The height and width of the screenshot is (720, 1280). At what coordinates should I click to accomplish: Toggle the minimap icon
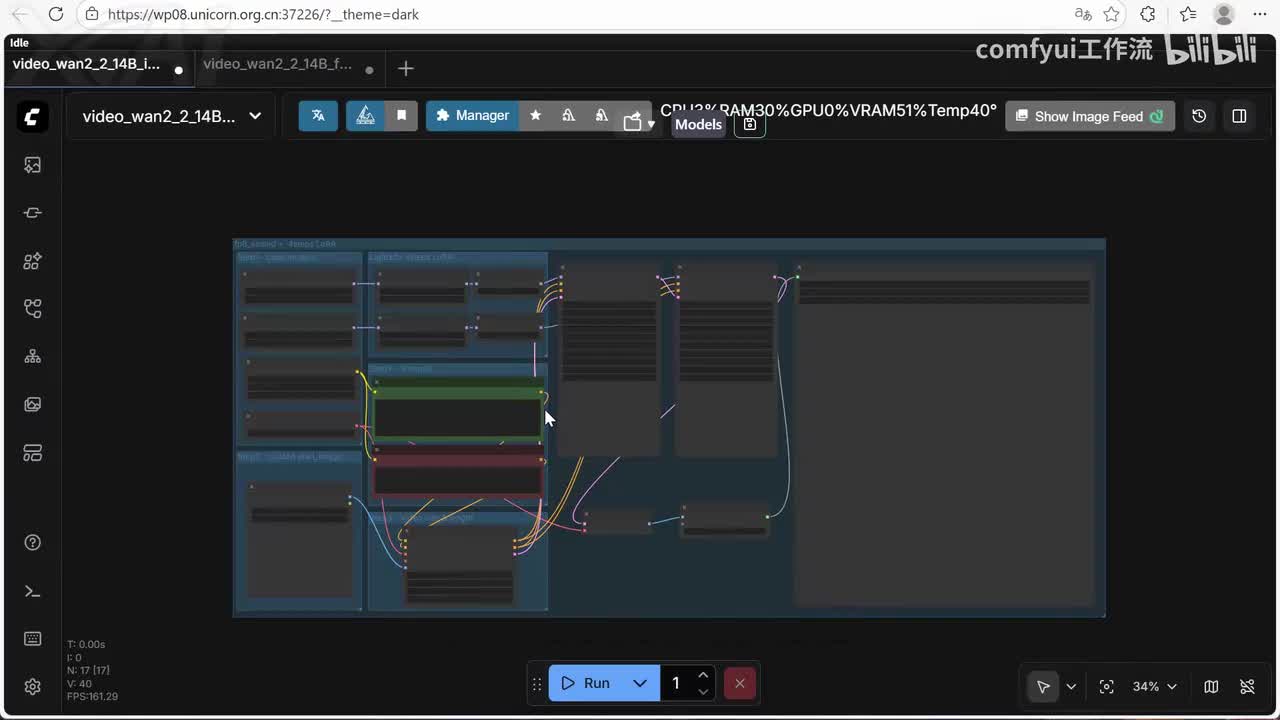coord(1211,687)
